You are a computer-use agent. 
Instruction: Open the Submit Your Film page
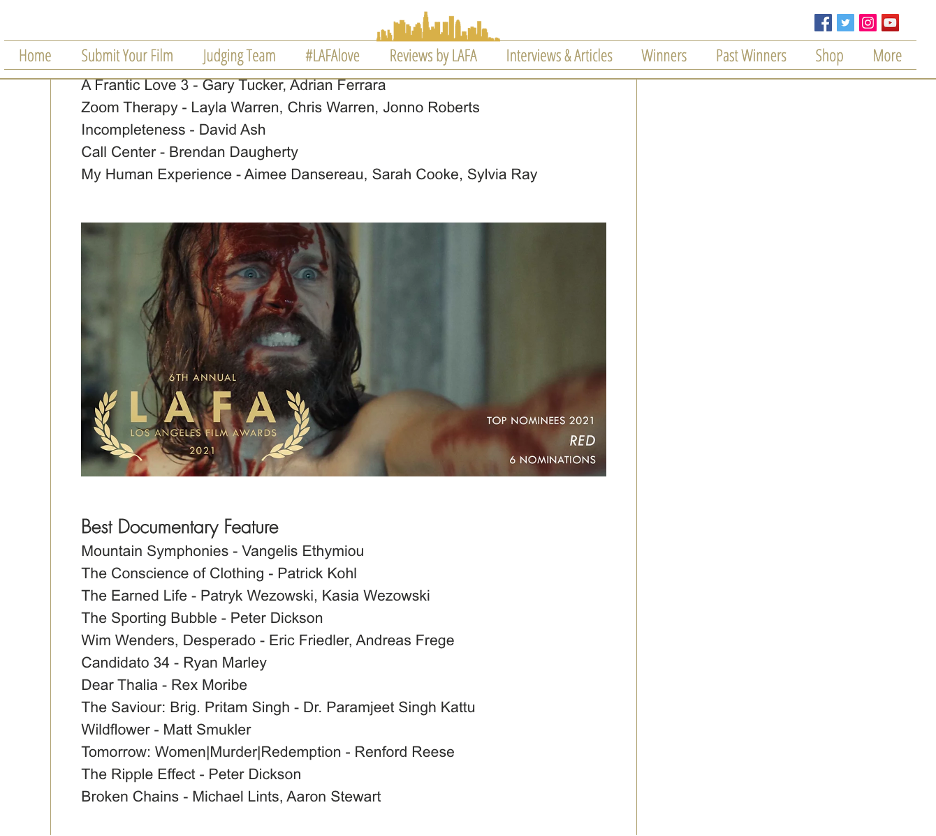[x=127, y=56]
